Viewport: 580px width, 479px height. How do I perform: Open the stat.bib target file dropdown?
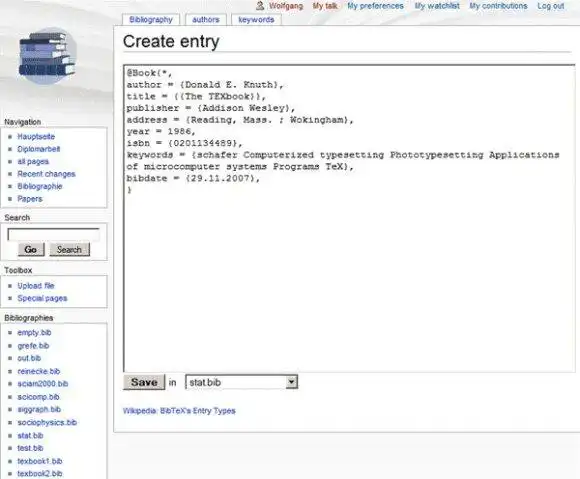pos(242,382)
